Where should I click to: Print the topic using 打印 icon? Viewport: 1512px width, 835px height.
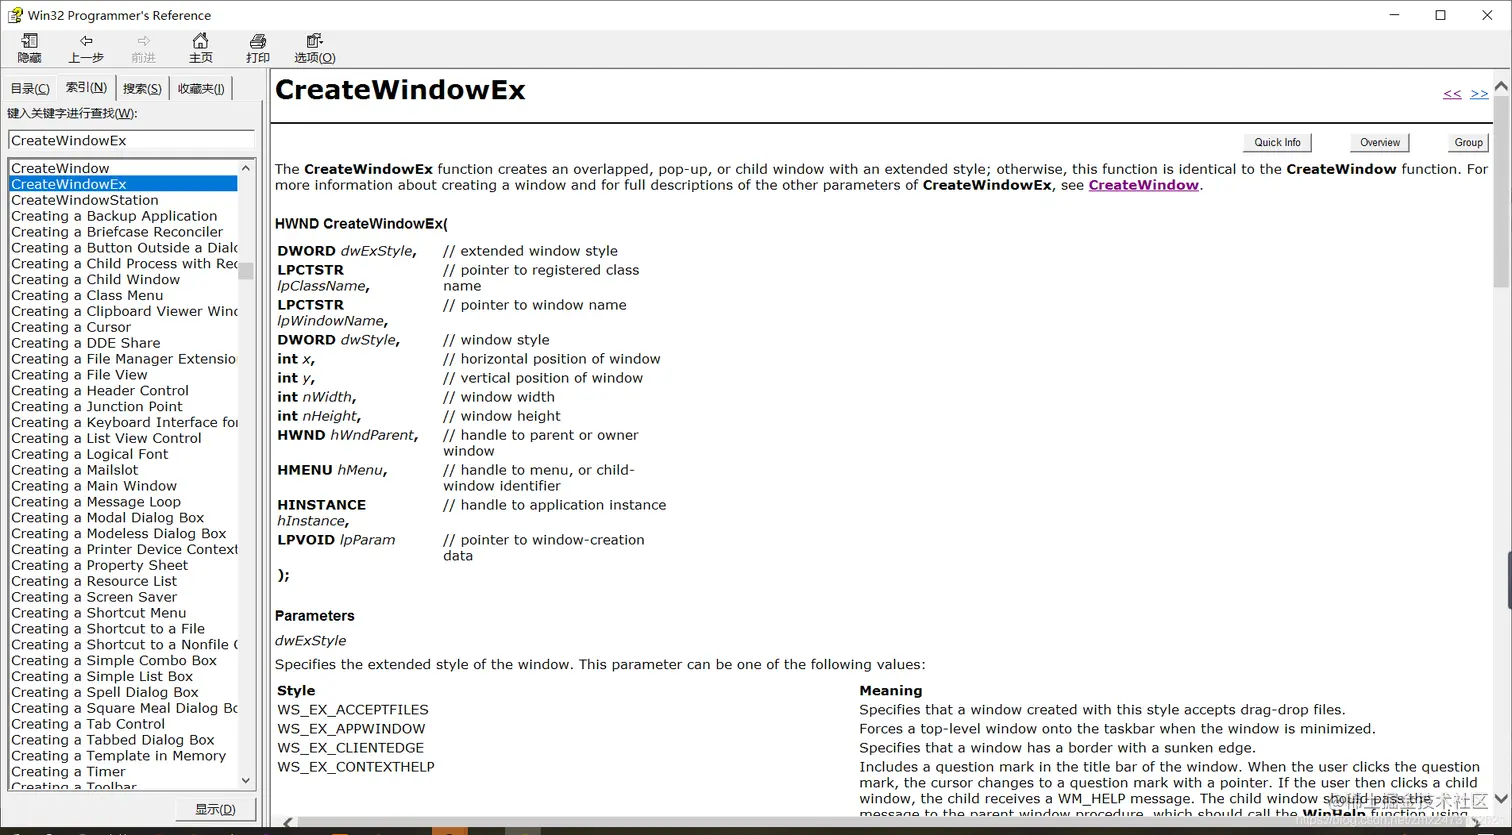click(x=258, y=47)
